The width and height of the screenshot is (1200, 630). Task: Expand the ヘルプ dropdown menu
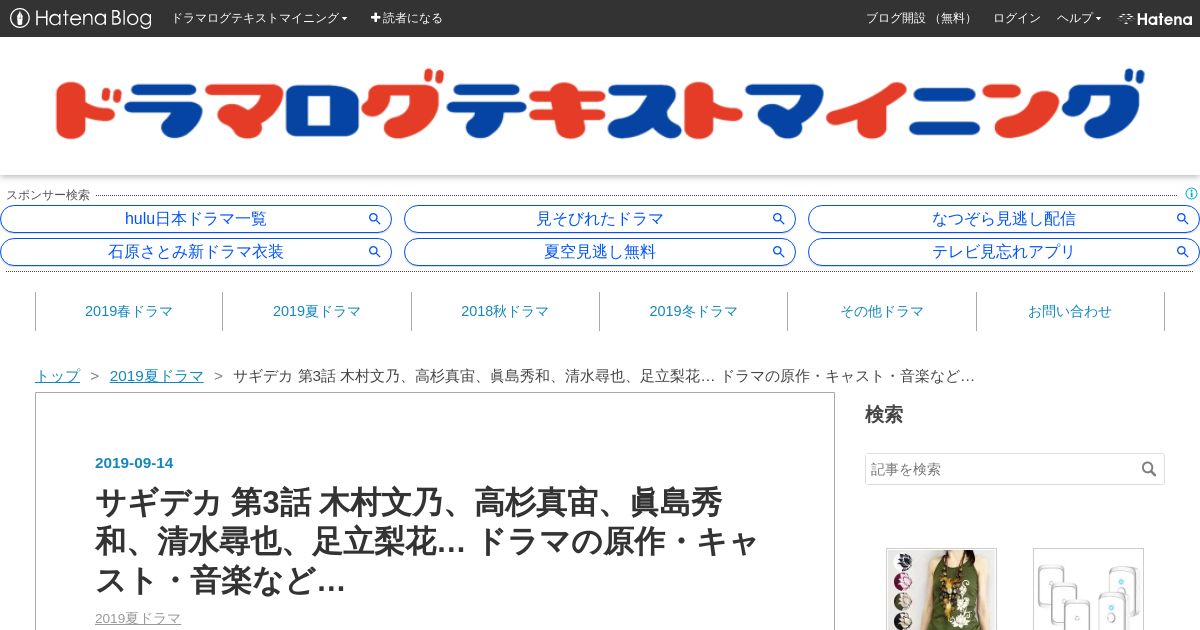pos(1079,18)
